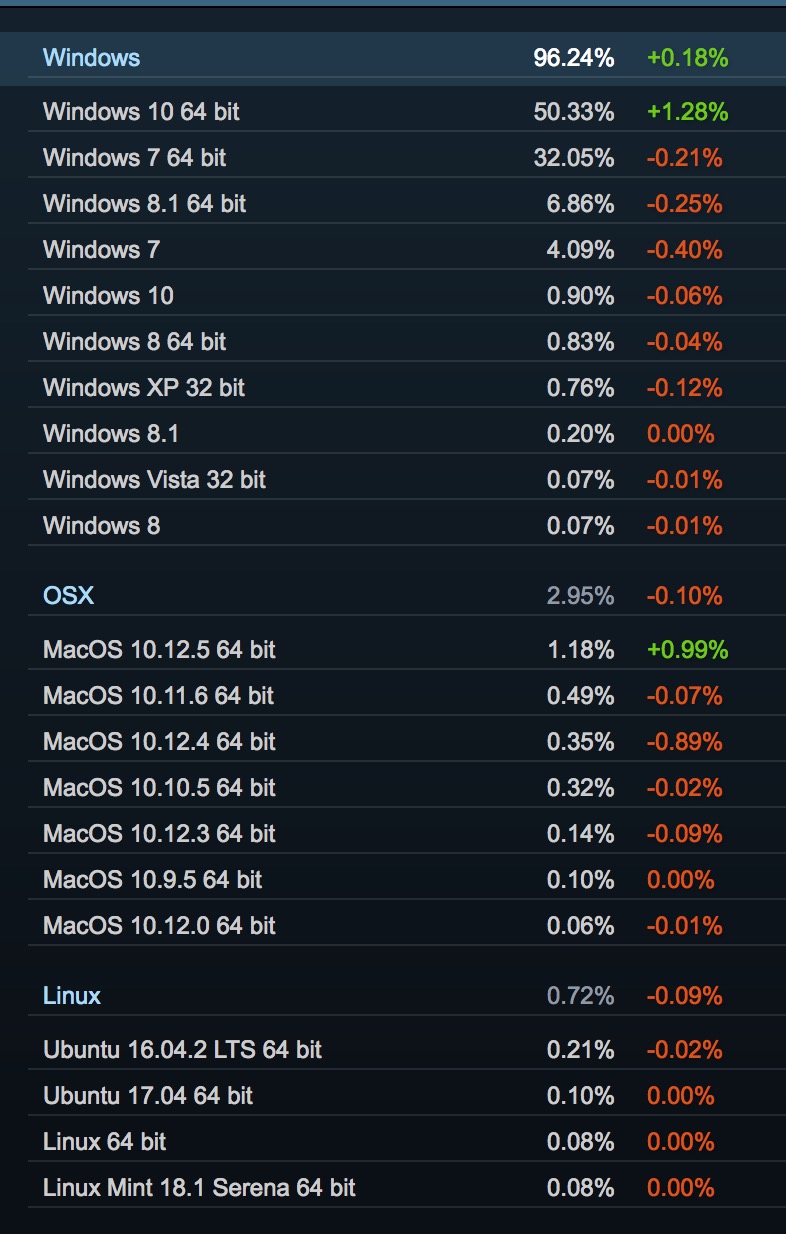Click the Windows 7 64 bit entry
Image resolution: width=786 pixels, height=1234 pixels.
[135, 158]
